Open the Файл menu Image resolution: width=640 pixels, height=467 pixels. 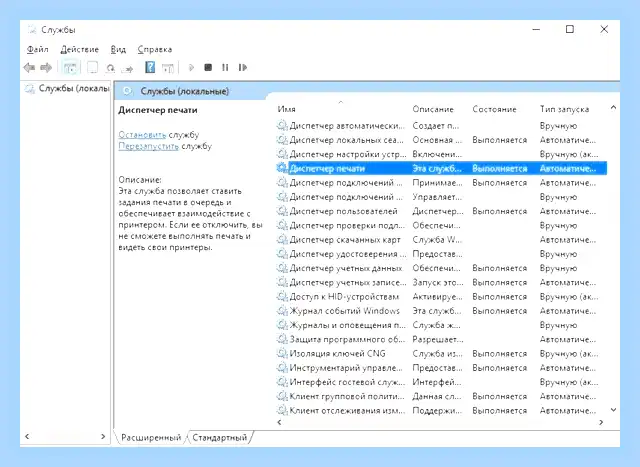(x=38, y=49)
